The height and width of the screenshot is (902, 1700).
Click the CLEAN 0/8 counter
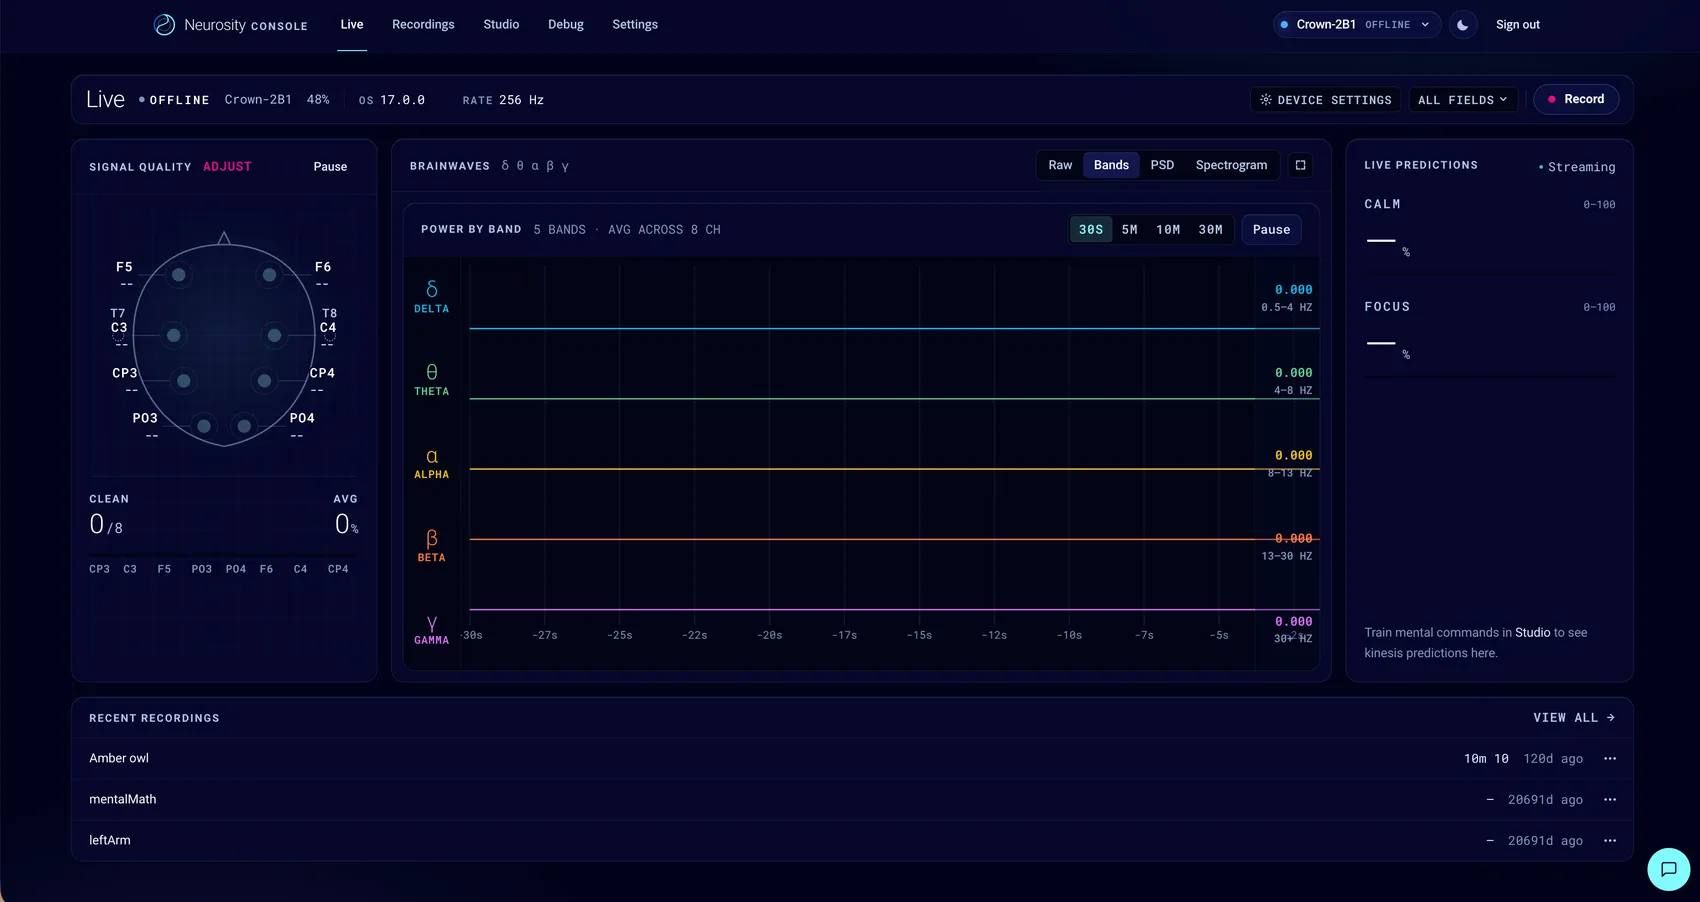(x=109, y=515)
